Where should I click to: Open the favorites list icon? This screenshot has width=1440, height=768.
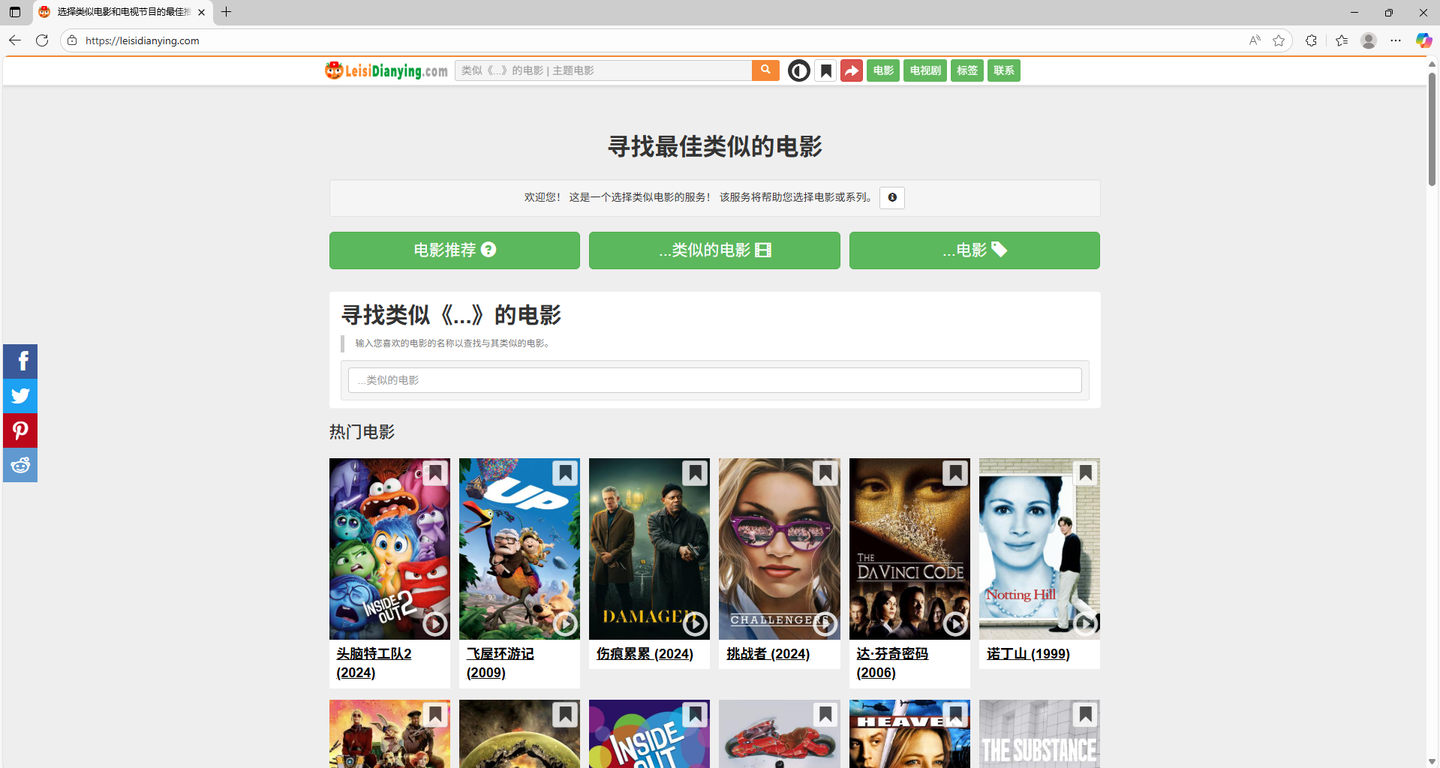pos(1342,41)
